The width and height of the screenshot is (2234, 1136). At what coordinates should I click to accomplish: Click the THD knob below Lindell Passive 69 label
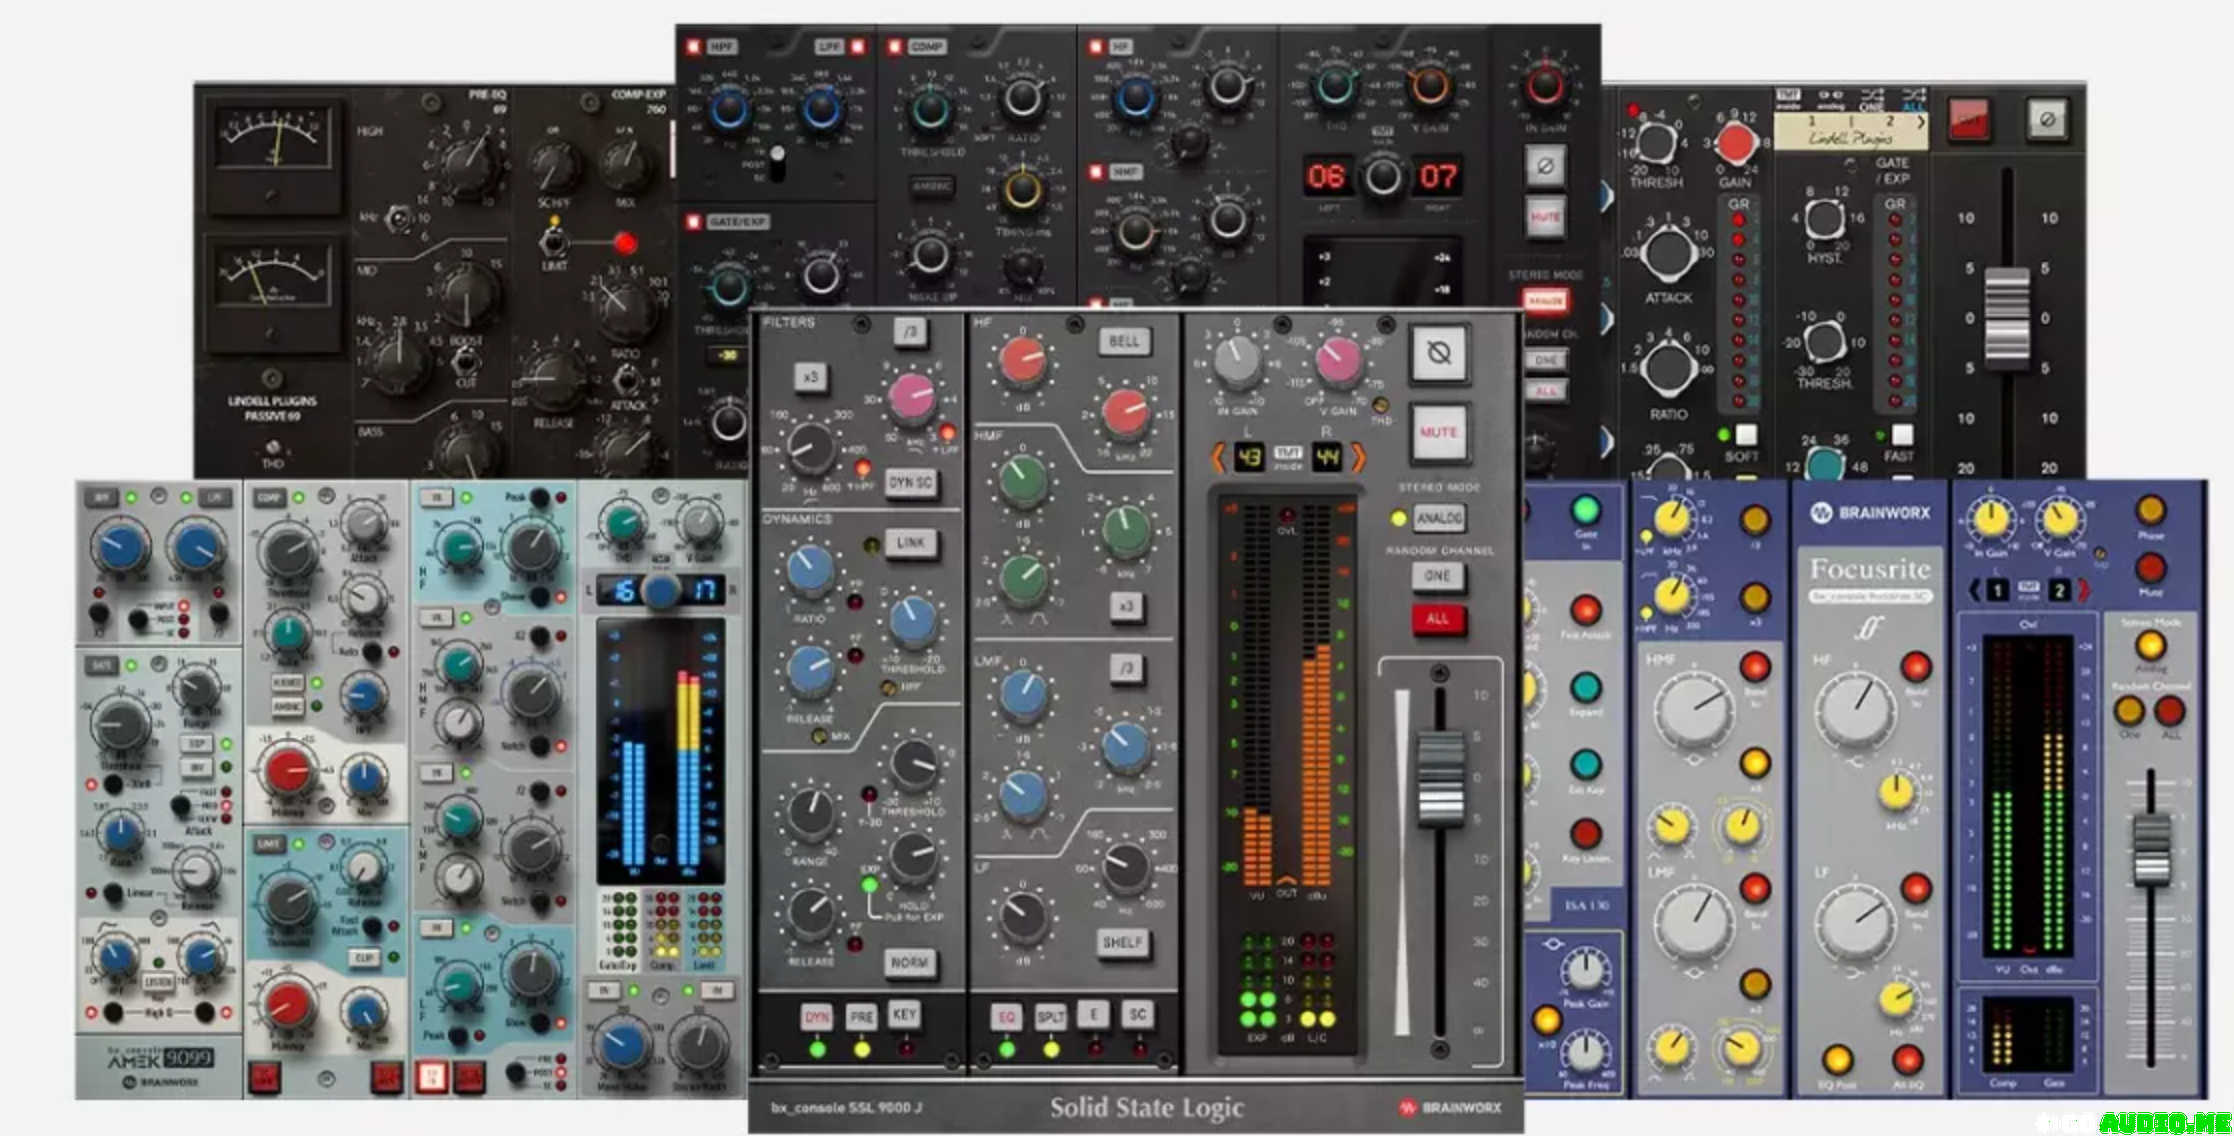pos(273,448)
